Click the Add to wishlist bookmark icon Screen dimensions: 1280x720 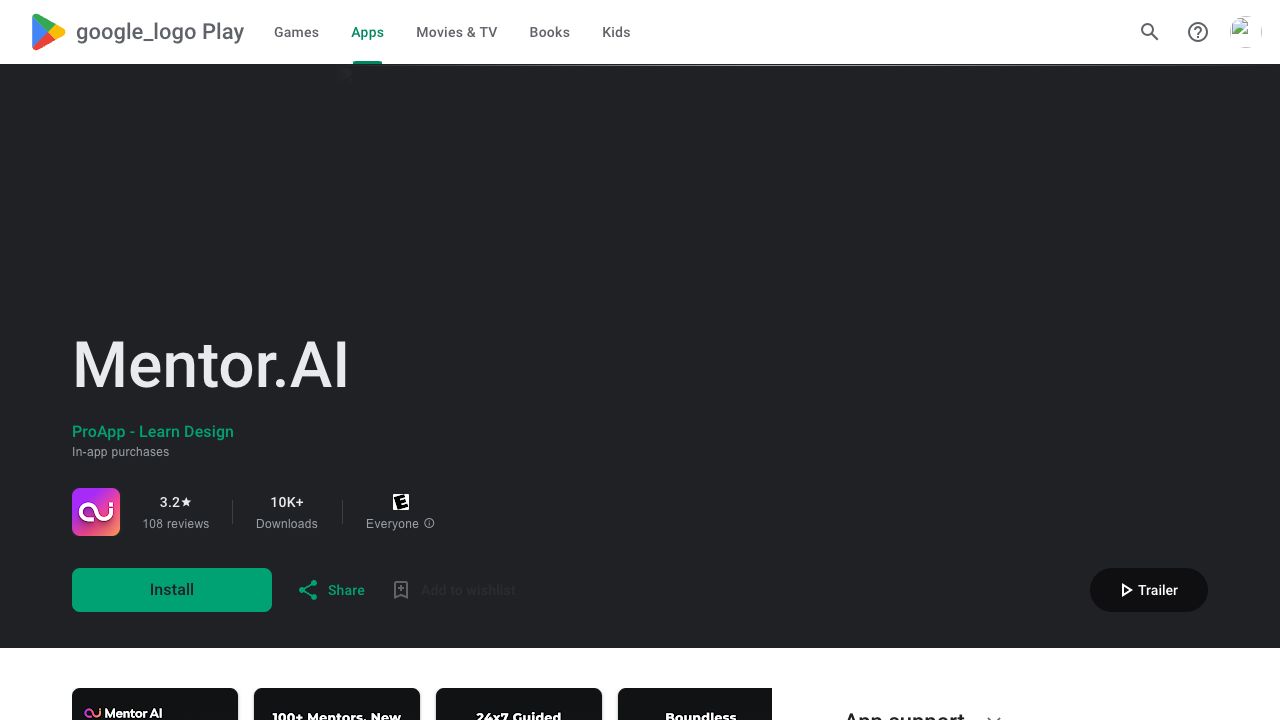click(401, 590)
